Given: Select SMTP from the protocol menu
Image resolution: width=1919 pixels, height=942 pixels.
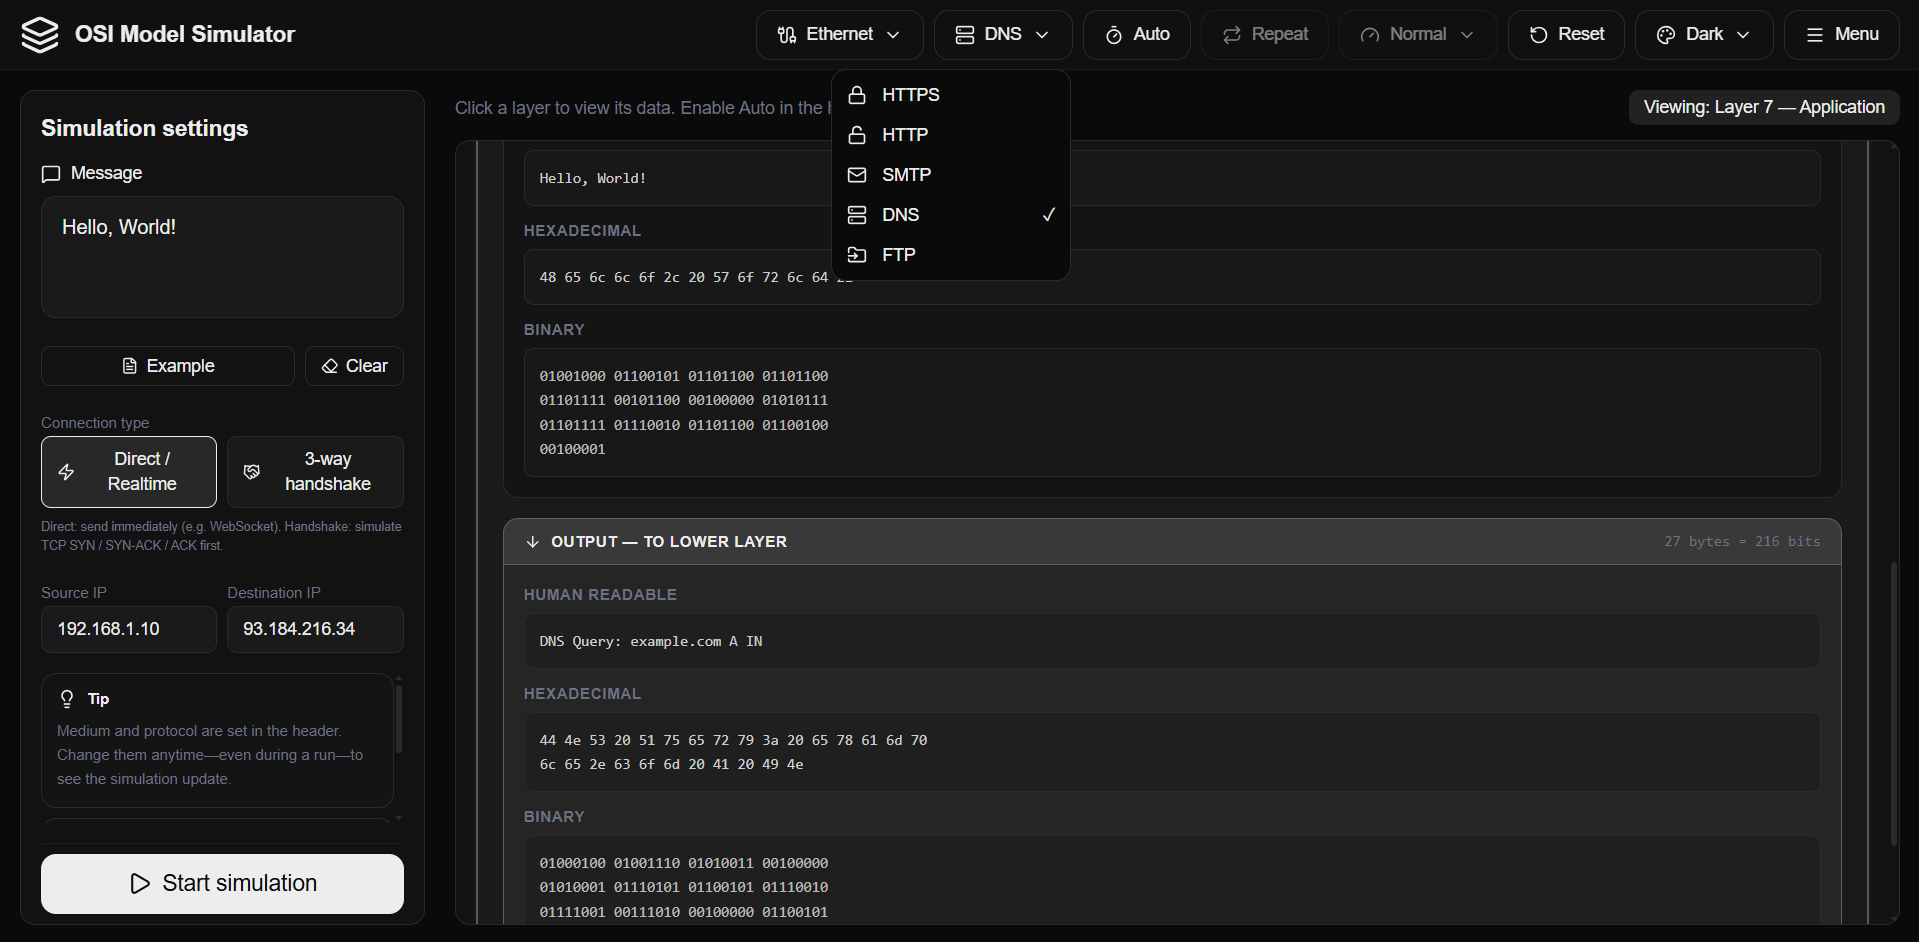Looking at the screenshot, I should 905,174.
